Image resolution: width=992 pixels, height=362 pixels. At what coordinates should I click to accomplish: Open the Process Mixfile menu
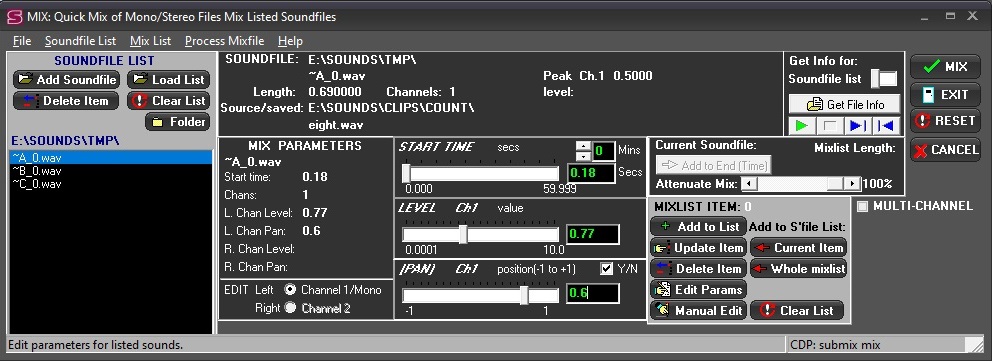click(224, 41)
